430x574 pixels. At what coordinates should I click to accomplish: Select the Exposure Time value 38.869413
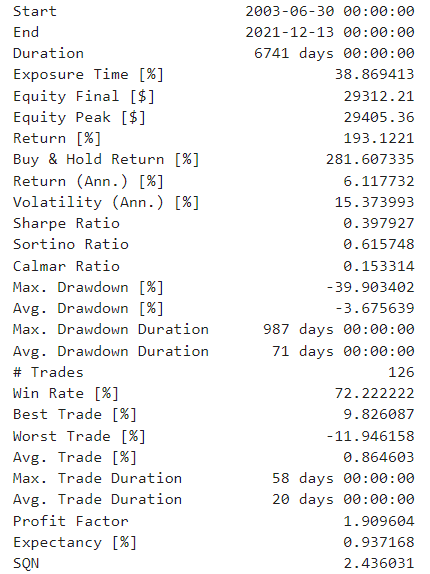(x=374, y=75)
